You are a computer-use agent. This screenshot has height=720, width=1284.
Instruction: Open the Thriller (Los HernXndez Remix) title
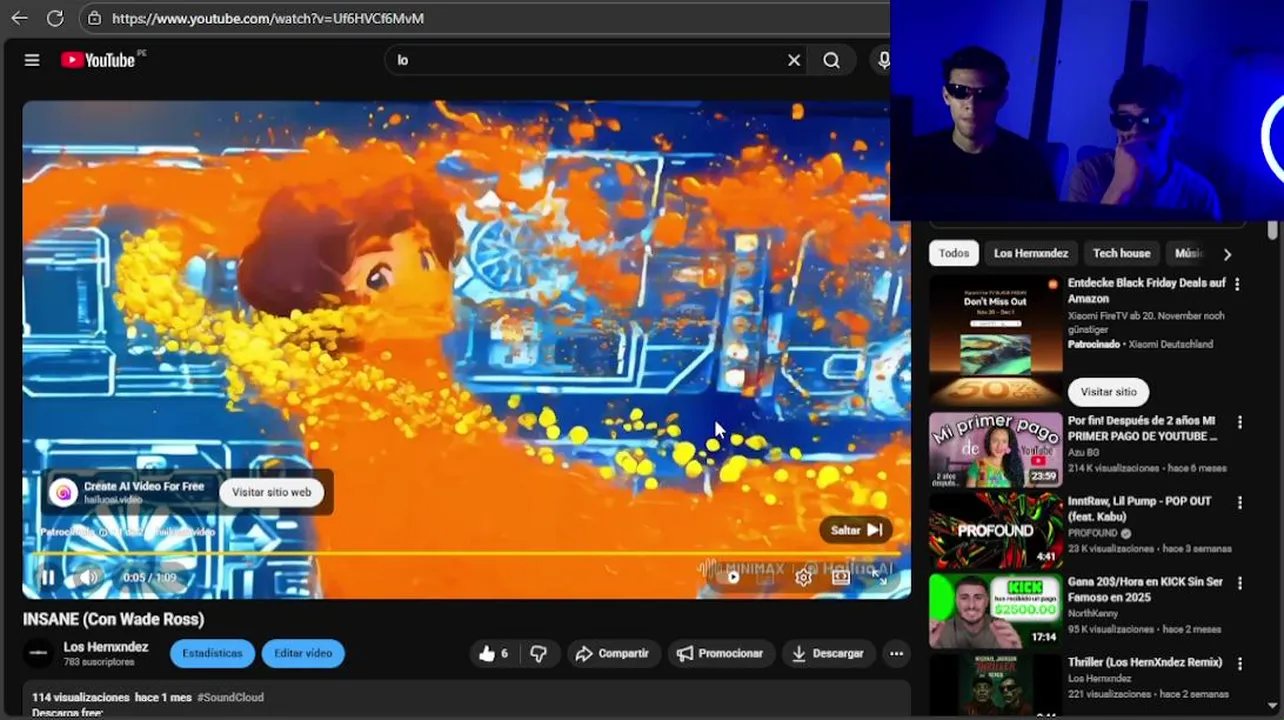pyautogui.click(x=1145, y=662)
